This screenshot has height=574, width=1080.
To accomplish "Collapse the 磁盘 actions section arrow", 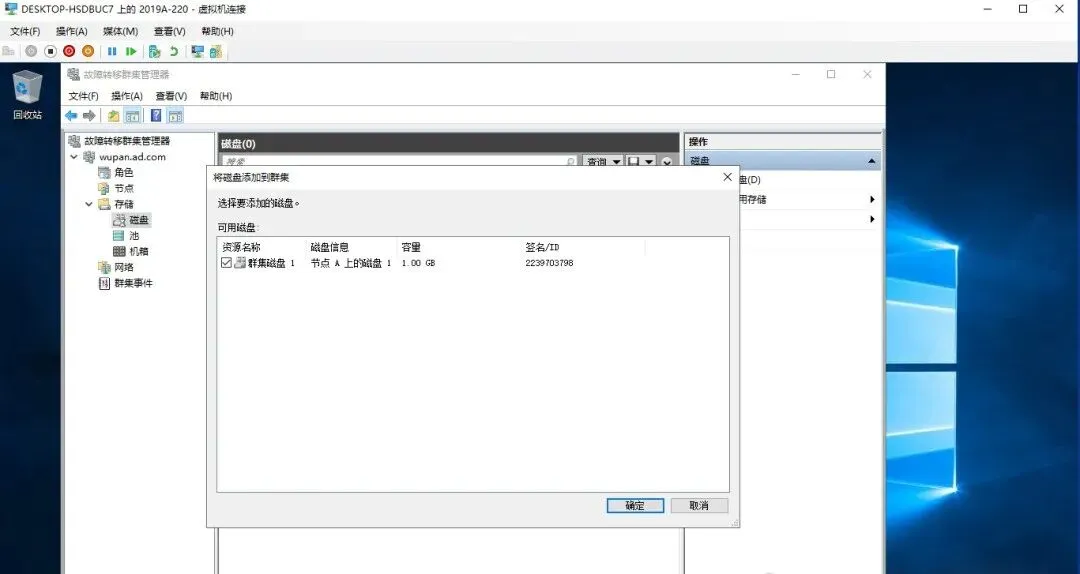I will tap(872, 161).
